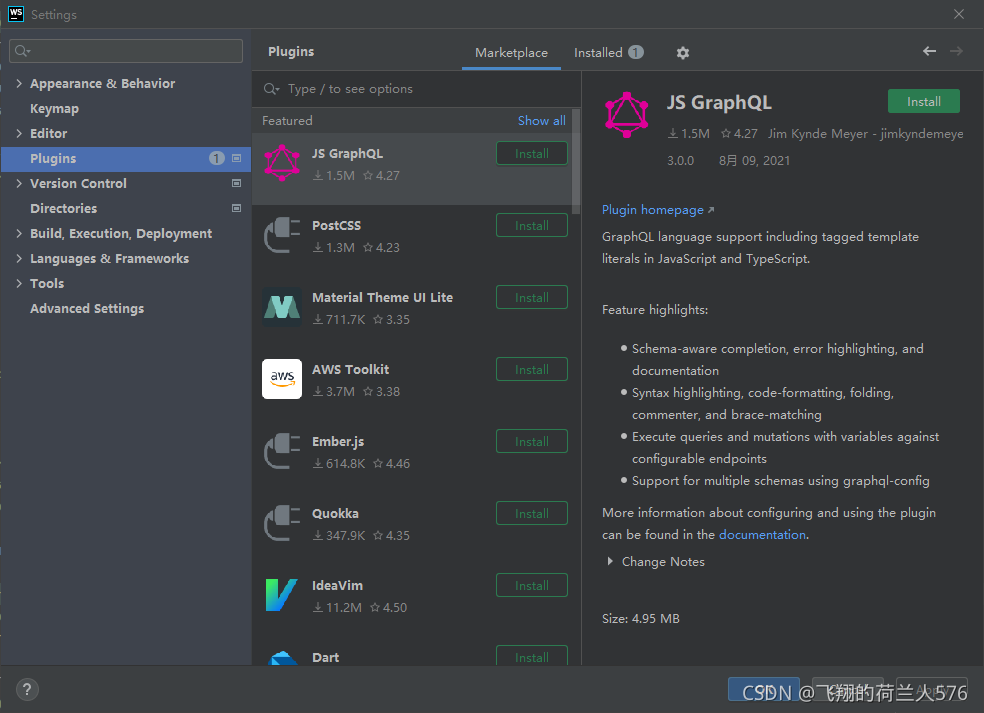Open the plugins gear settings menu

[x=683, y=53]
